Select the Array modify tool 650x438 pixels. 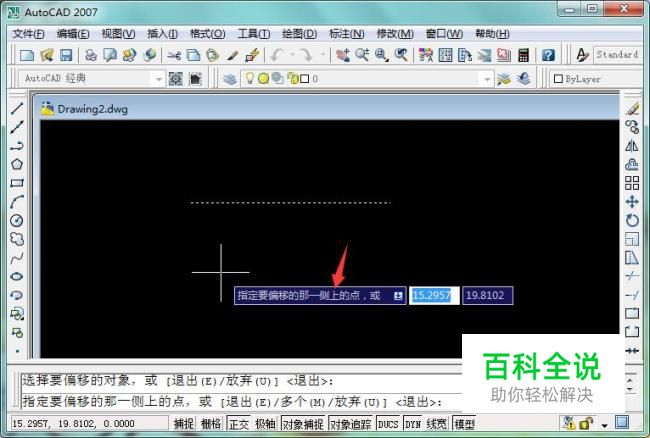click(632, 183)
